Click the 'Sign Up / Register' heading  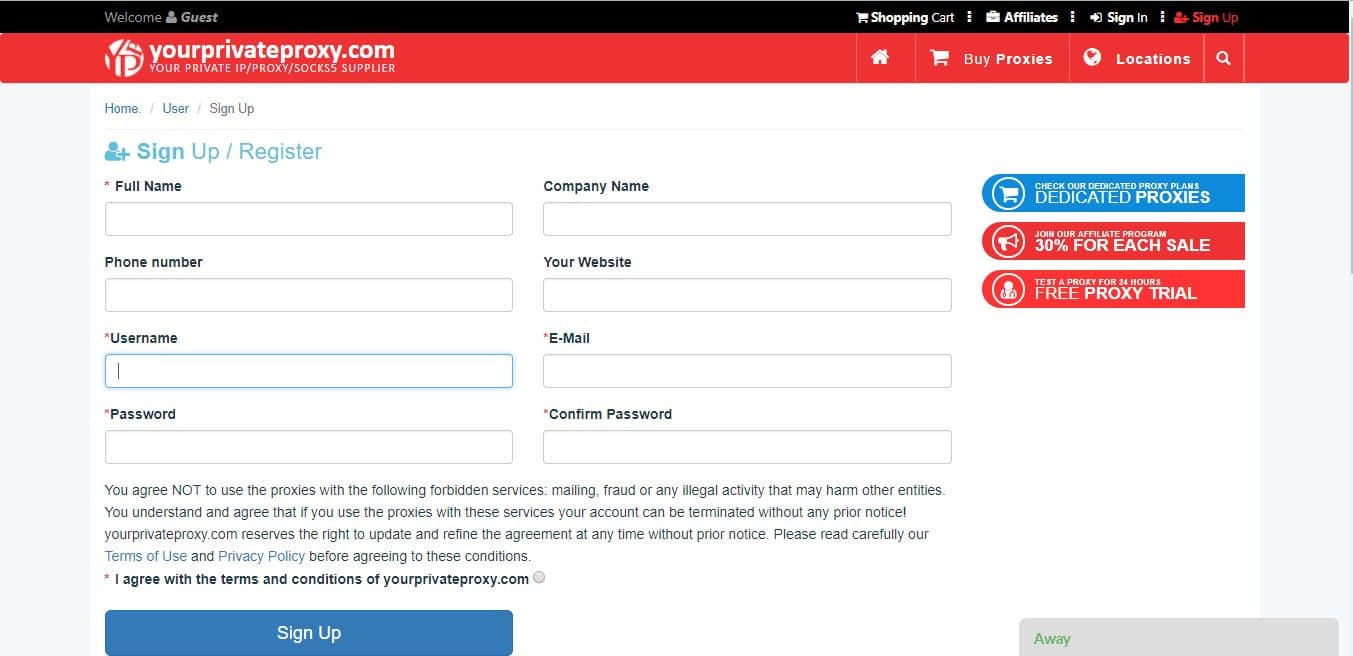pos(213,152)
